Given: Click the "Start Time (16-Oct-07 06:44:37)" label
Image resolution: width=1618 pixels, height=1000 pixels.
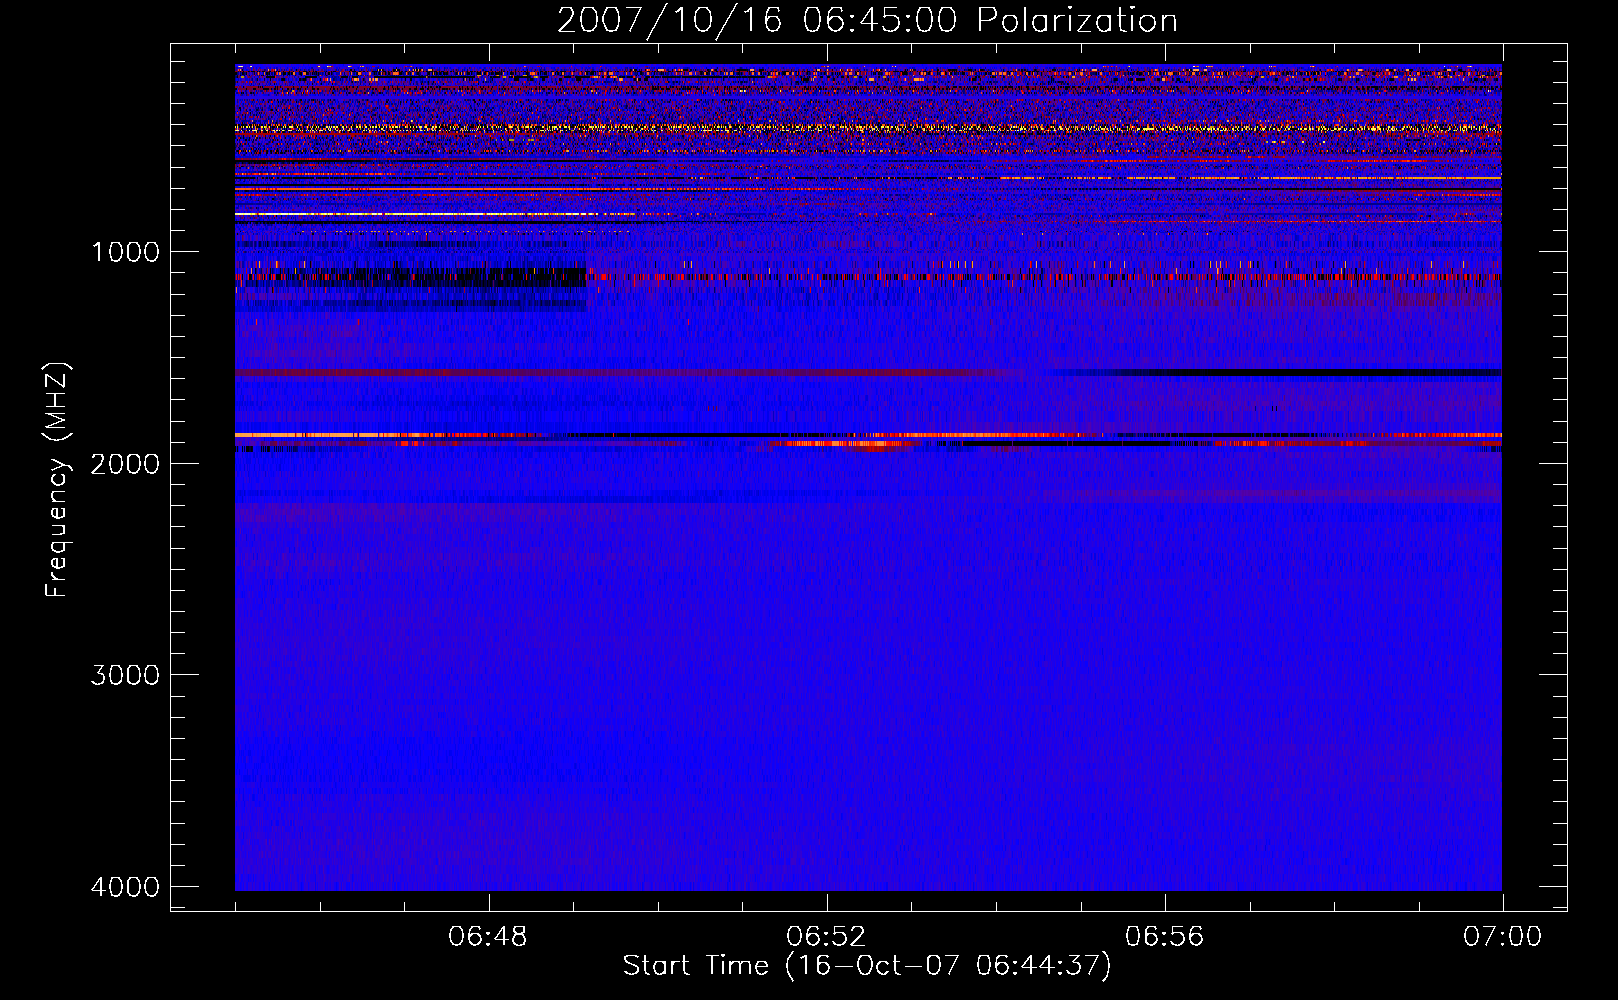Looking at the screenshot, I should 867,966.
